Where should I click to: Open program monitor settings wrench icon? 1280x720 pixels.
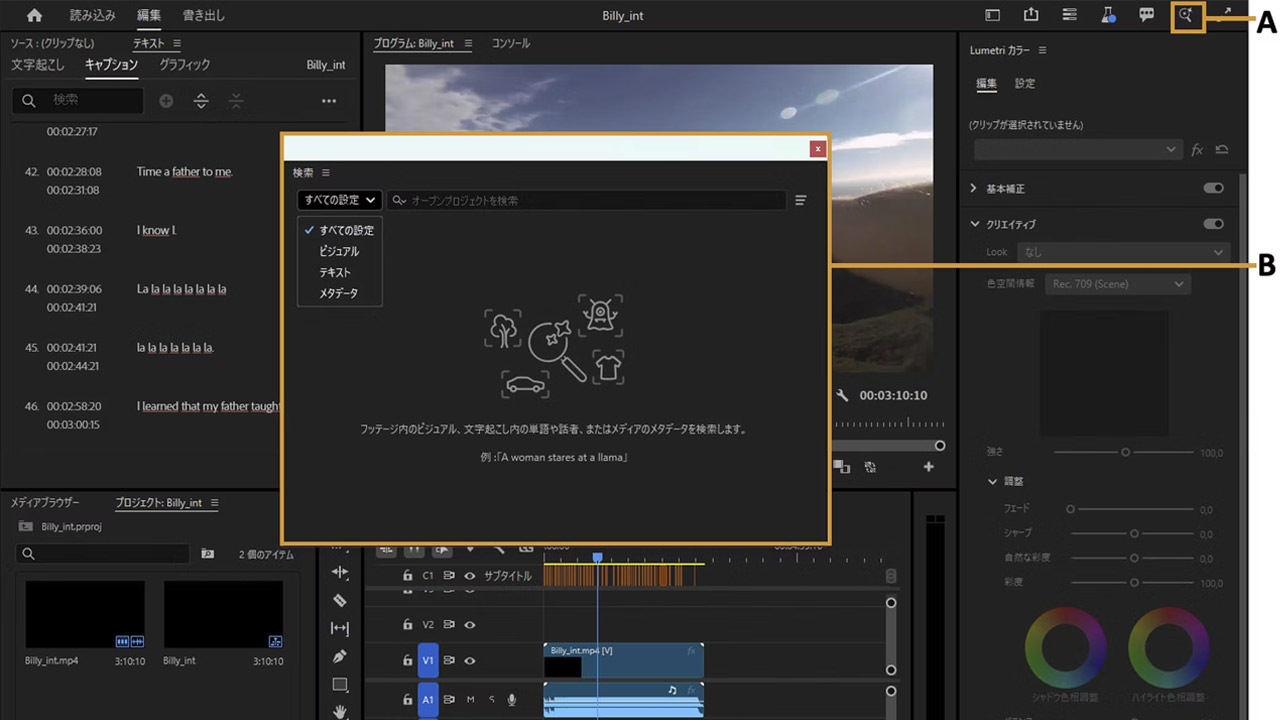pos(842,395)
